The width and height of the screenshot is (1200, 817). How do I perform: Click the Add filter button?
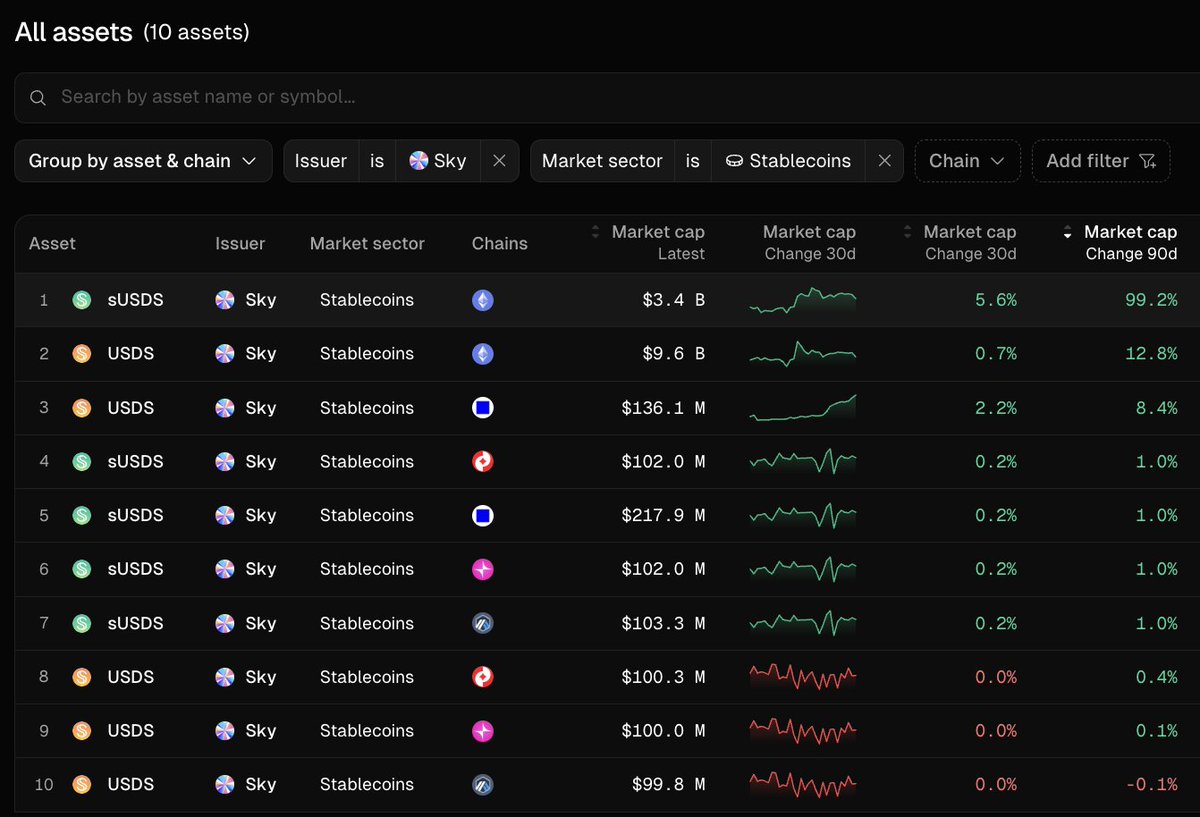1101,161
